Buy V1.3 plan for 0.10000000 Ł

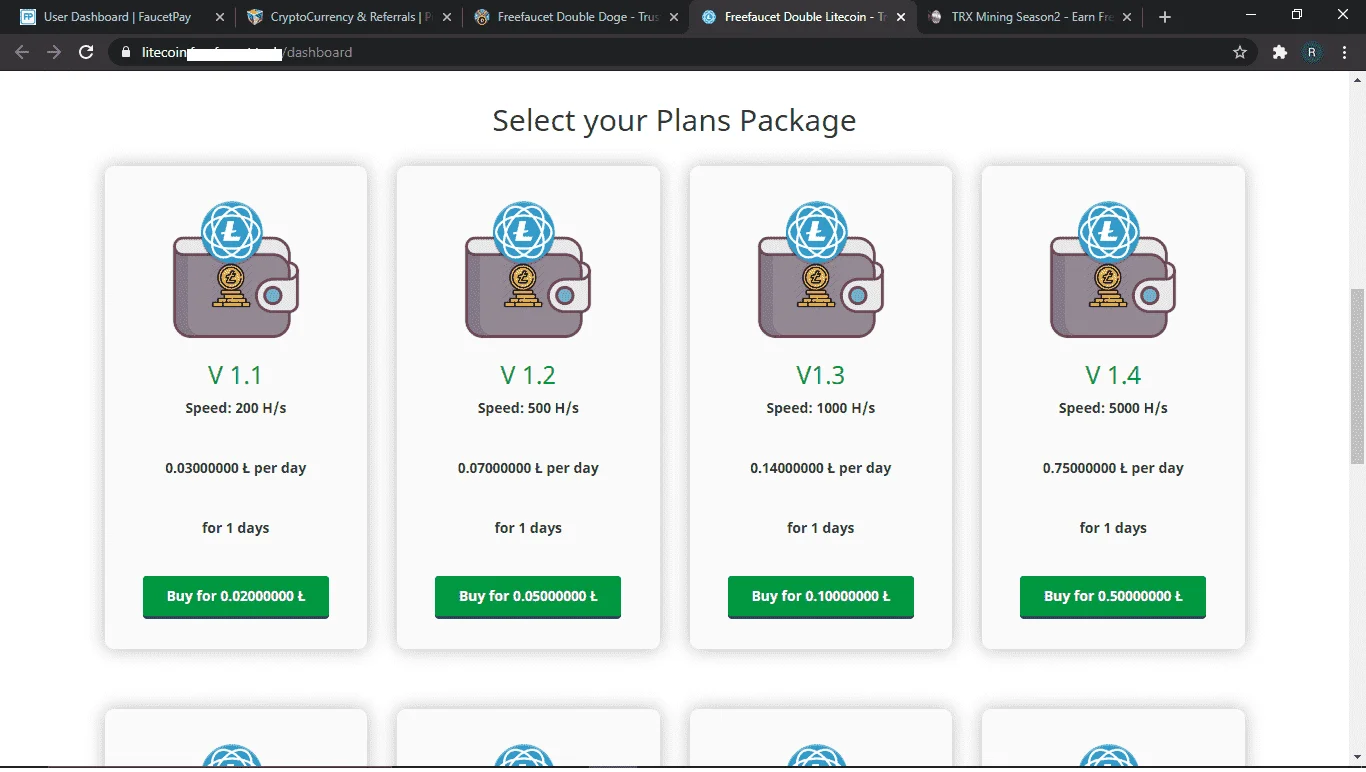tap(821, 597)
